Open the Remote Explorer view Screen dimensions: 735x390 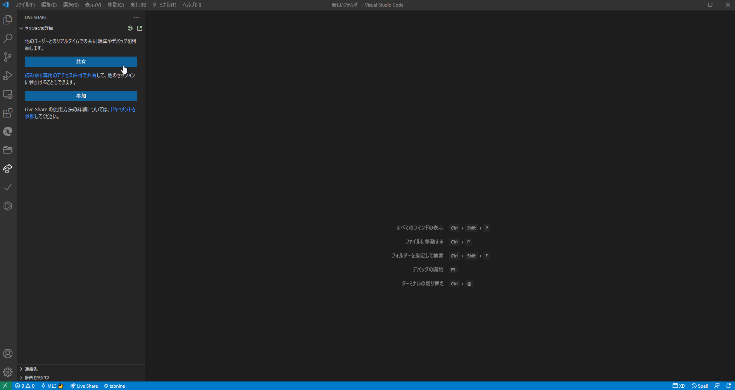coord(8,94)
